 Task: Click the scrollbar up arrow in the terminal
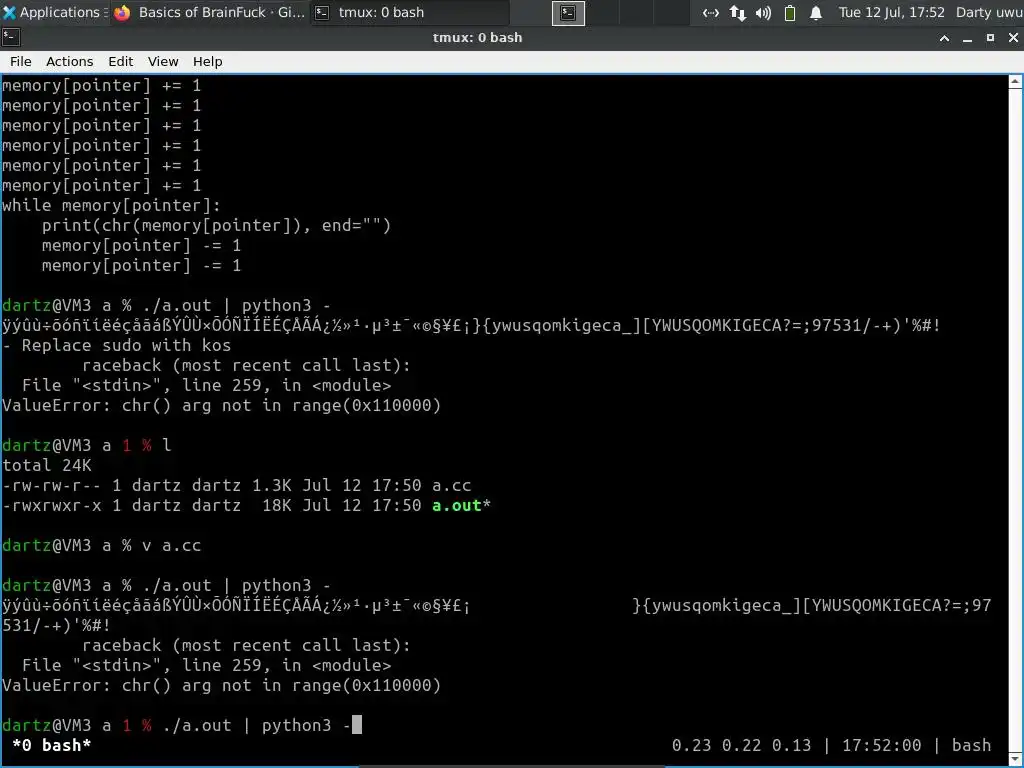click(x=1015, y=82)
